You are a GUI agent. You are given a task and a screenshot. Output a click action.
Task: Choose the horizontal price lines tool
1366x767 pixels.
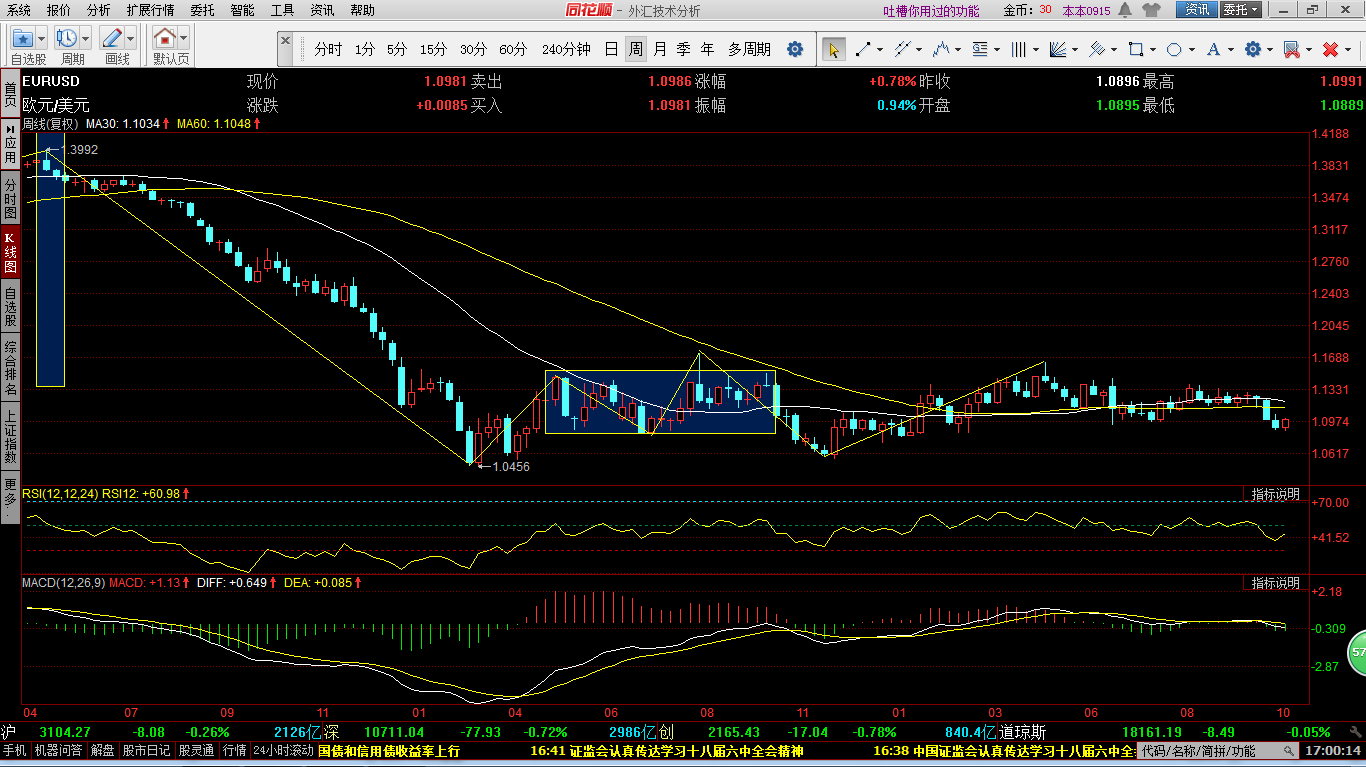pos(980,49)
